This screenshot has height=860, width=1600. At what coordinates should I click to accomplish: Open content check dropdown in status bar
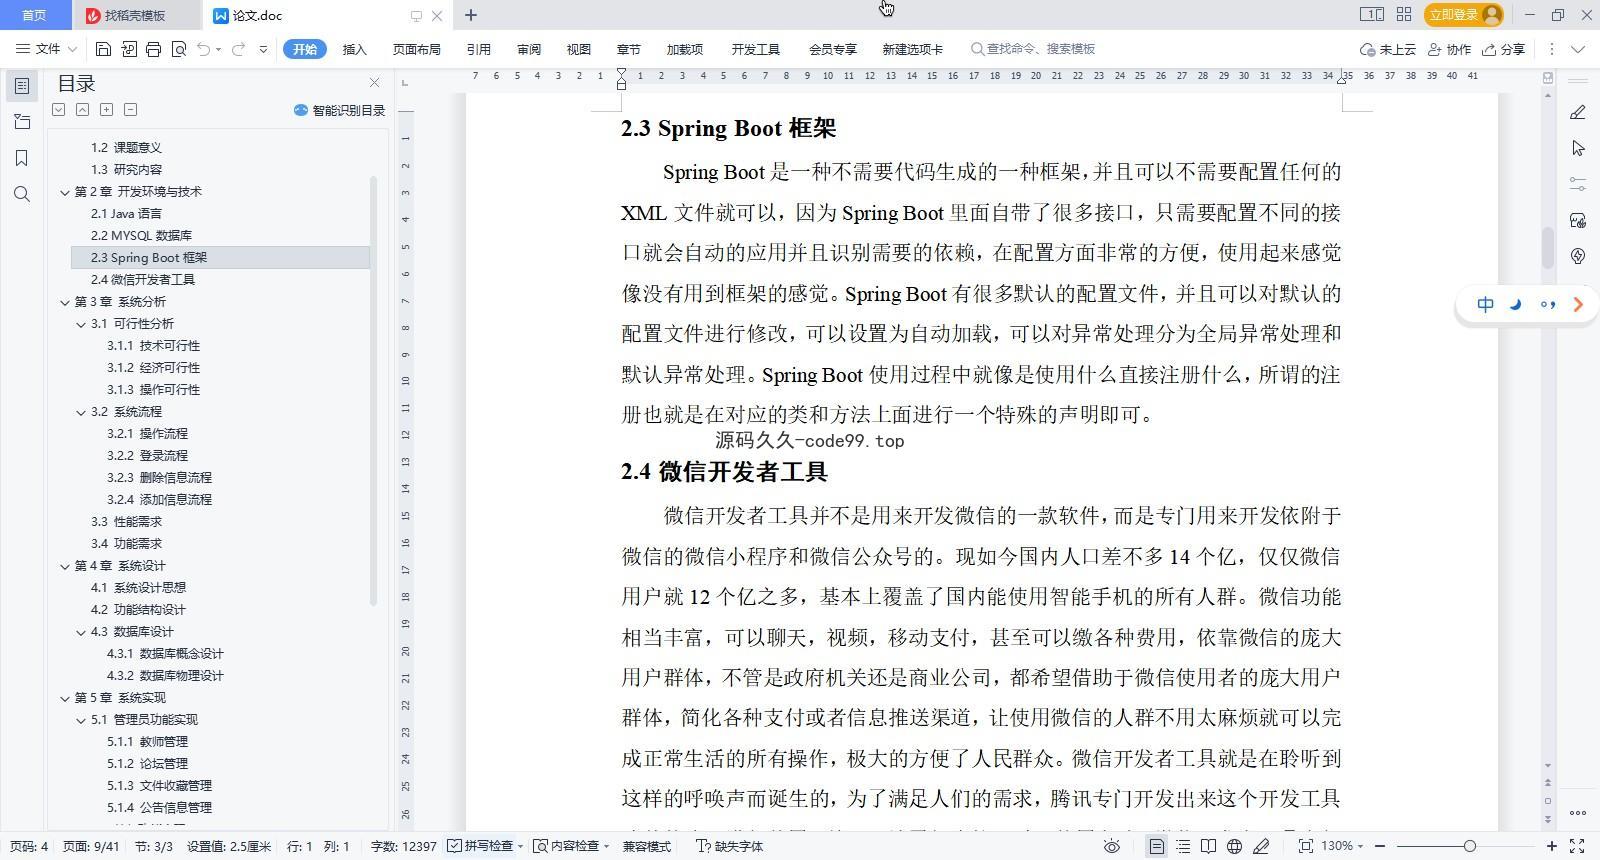point(571,846)
